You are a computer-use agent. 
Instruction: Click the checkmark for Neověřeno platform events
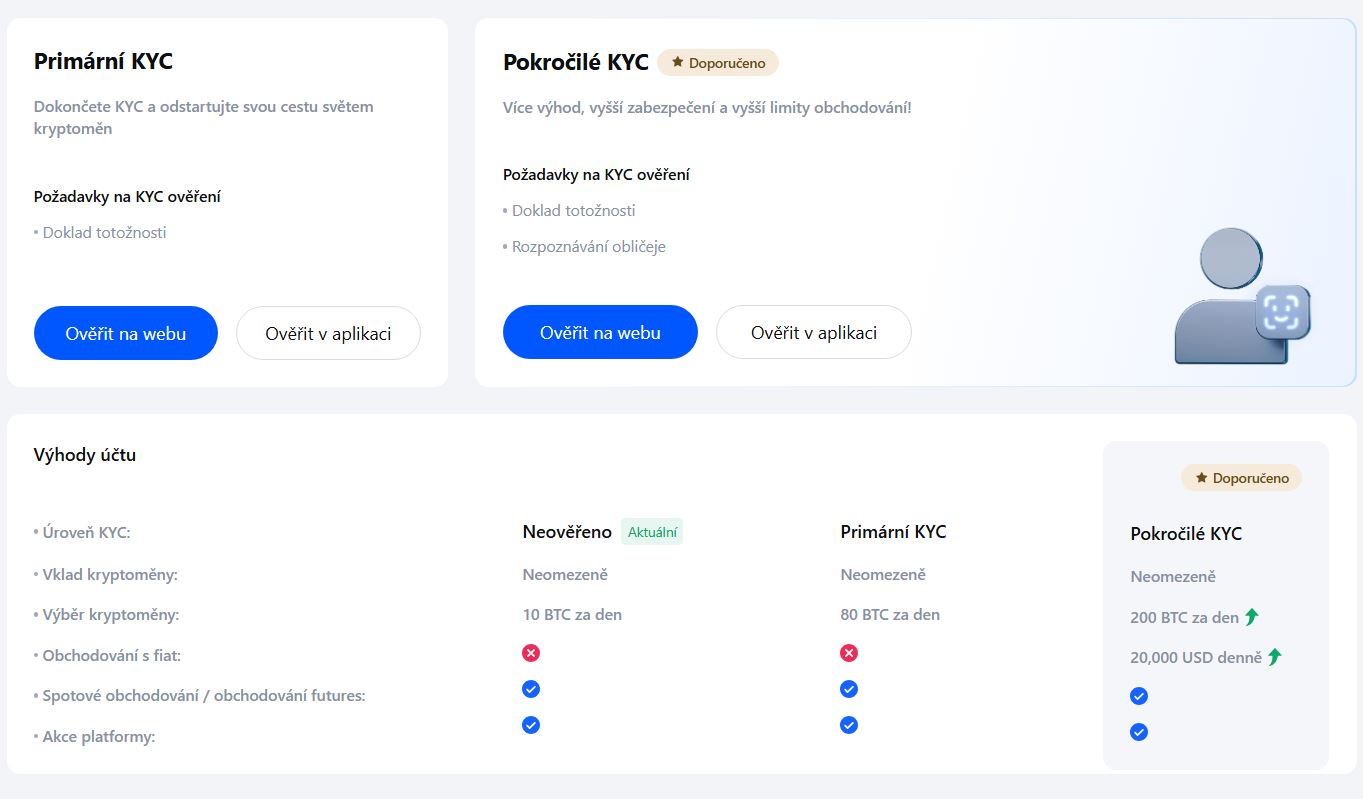[530, 724]
